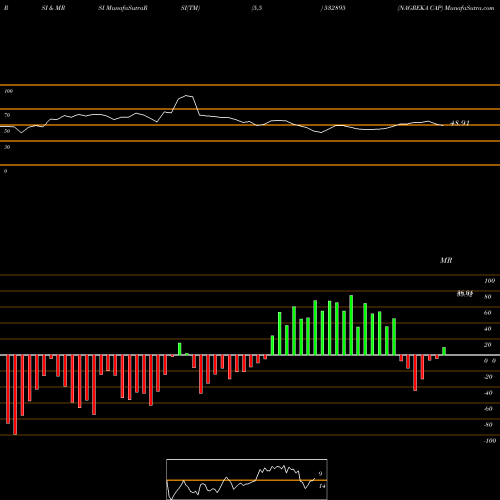The height and width of the screenshot is (500, 500).
Task: Click the RSI axis label 70
Action: pos(7,115)
